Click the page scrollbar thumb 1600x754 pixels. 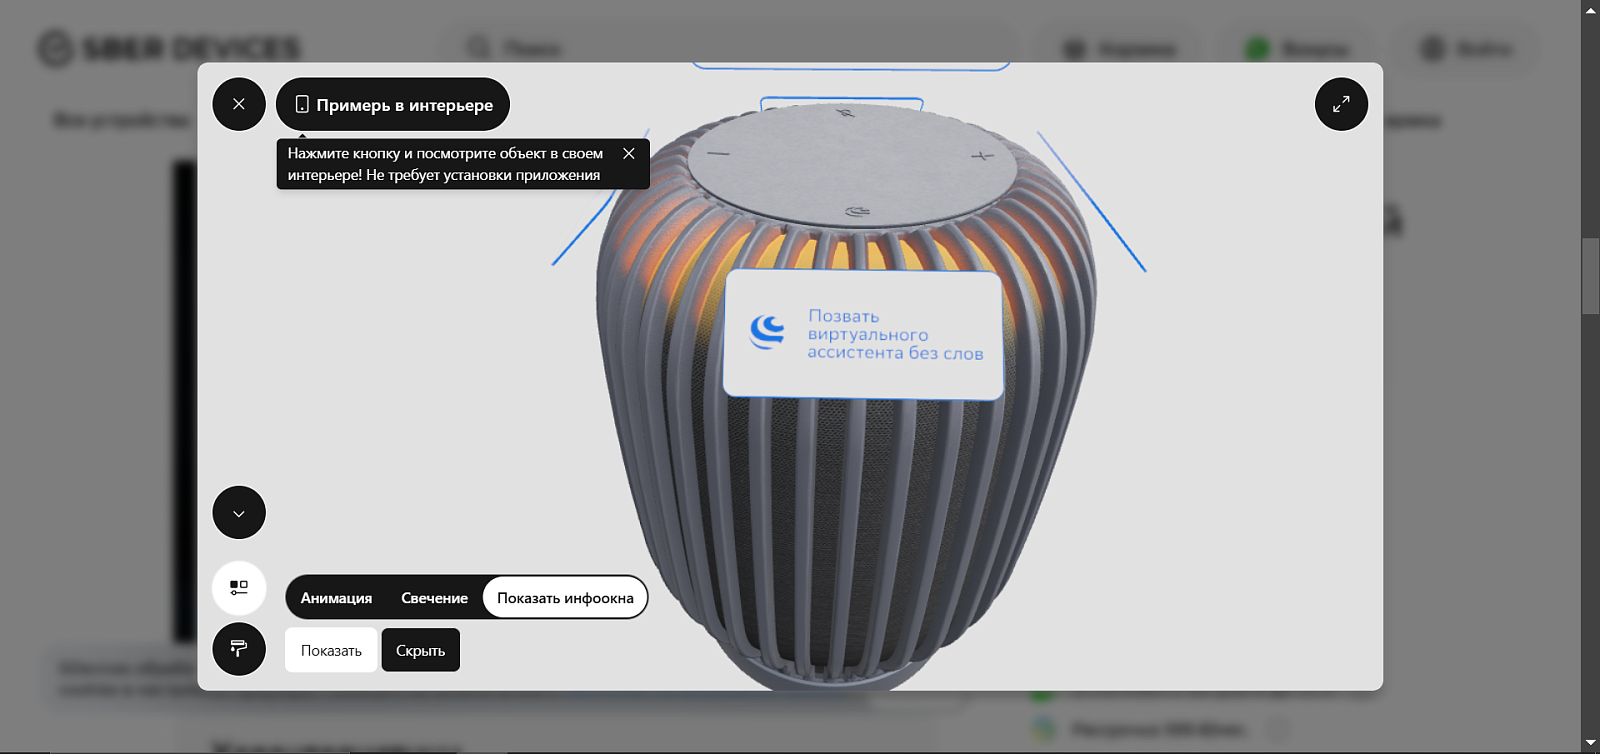(x=1590, y=277)
